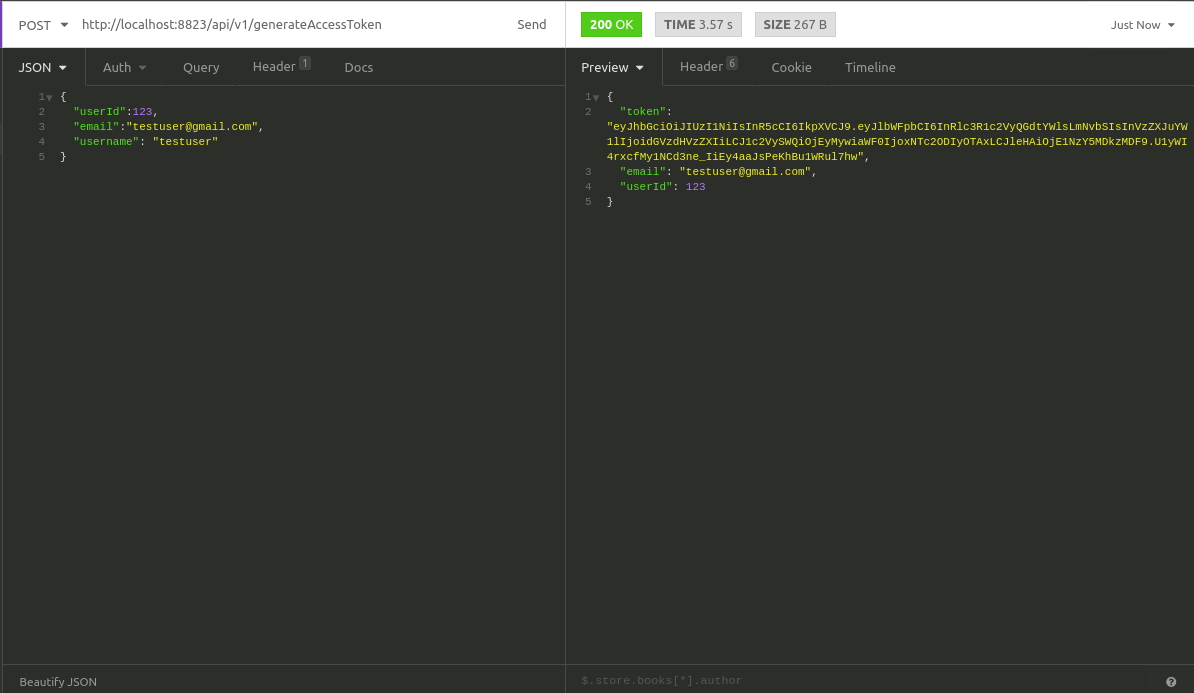
Task: Switch to the Docs tab
Action: pos(358,67)
